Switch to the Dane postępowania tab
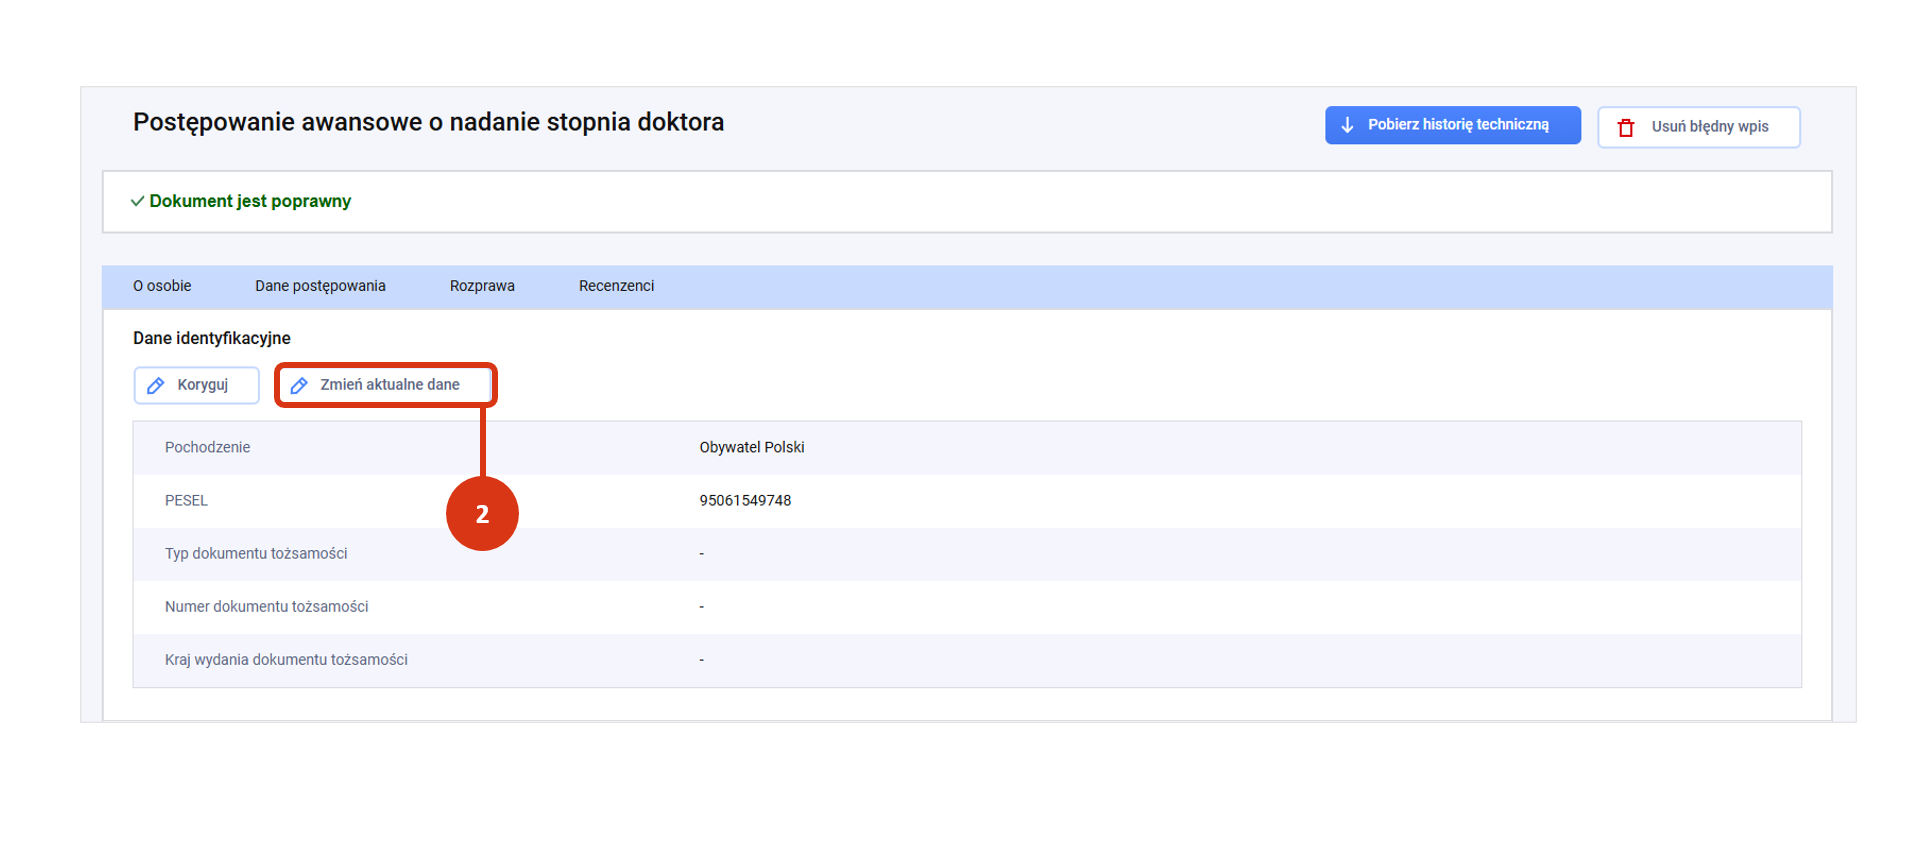Screen dimensions: 1919x851 pos(320,286)
